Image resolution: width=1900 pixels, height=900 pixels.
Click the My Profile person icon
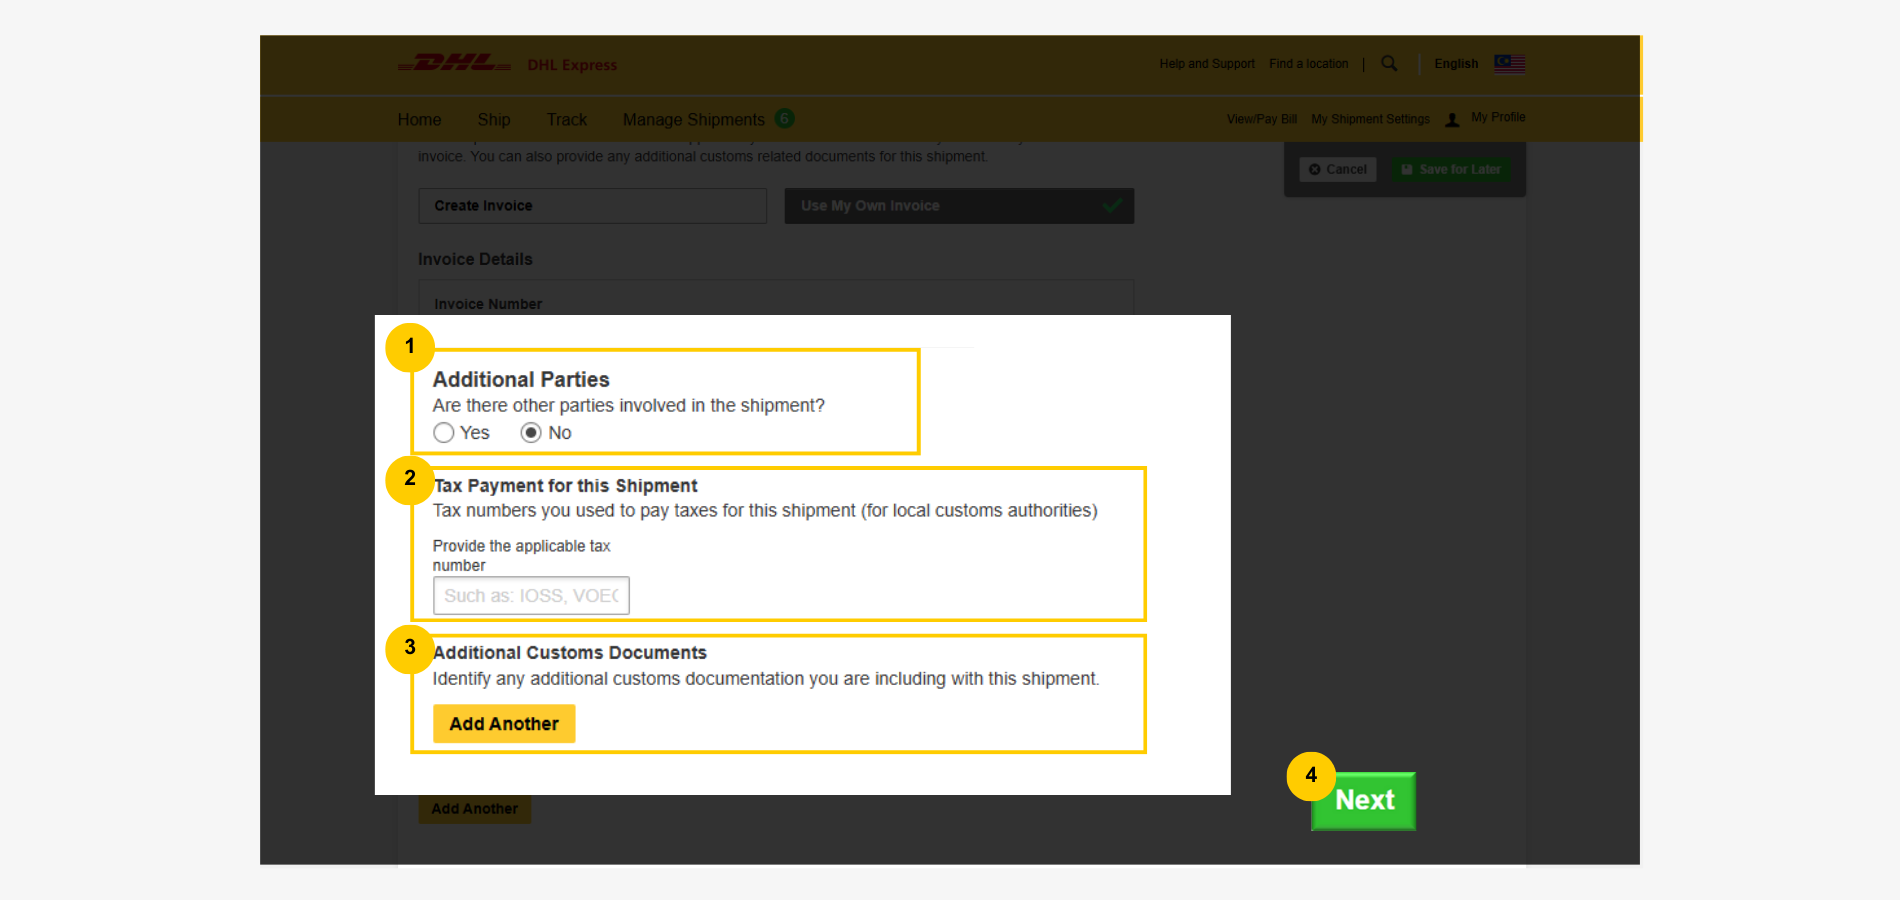(1452, 120)
